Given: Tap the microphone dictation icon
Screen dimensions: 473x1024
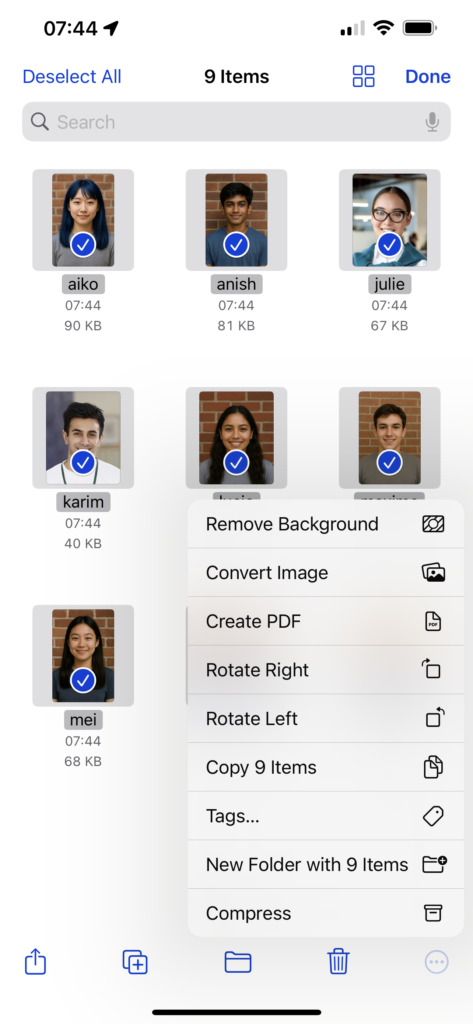Looking at the screenshot, I should tap(432, 122).
